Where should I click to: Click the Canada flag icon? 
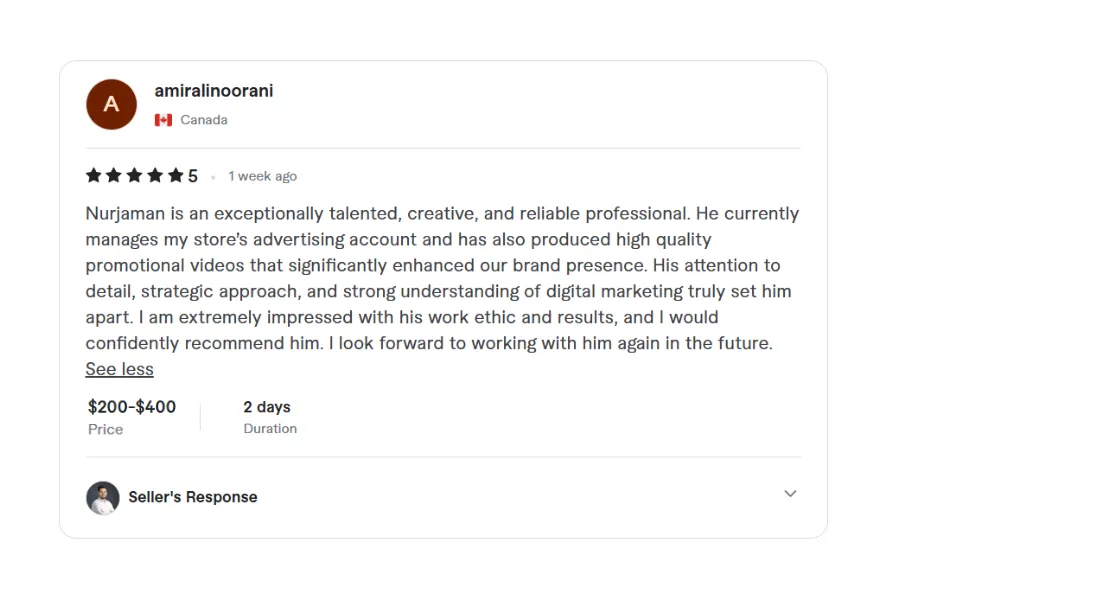click(163, 120)
